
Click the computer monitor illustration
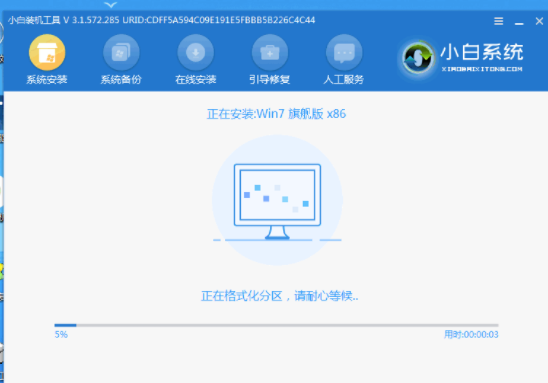click(277, 201)
